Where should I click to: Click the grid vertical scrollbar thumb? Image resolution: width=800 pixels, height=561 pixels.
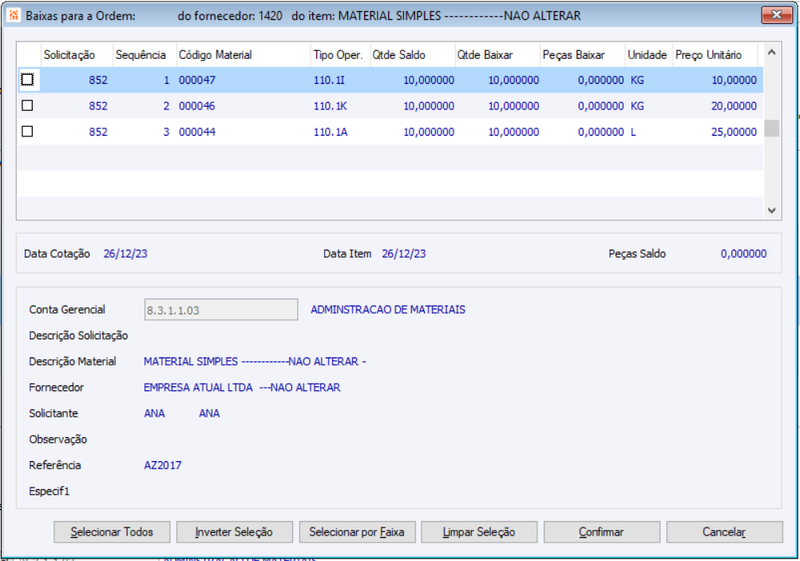[771, 129]
